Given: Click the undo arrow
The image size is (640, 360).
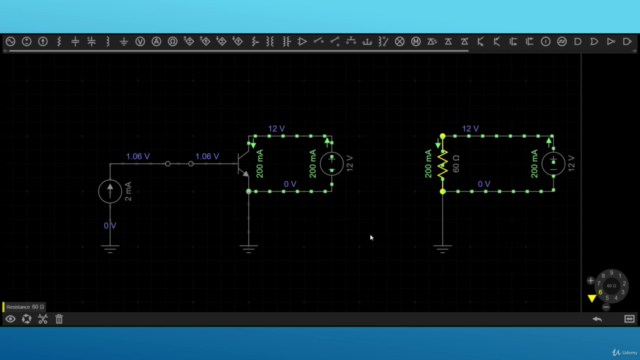Looking at the screenshot, I should tap(597, 319).
